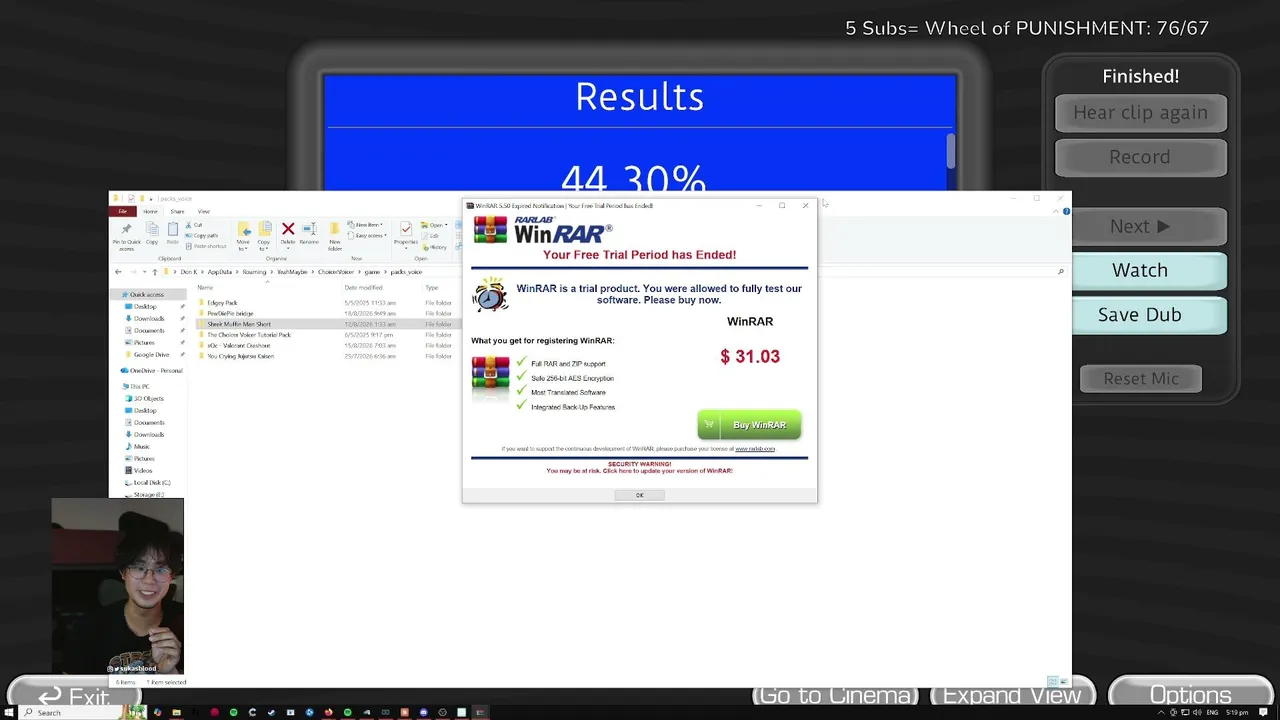Click the Windows Start button
Screen dimensions: 1280x720
tap(9, 712)
